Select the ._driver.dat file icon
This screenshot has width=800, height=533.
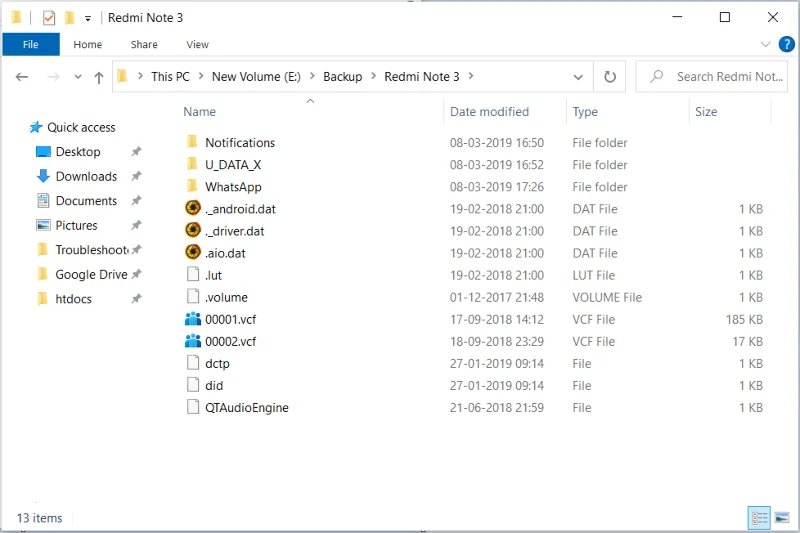tap(193, 230)
